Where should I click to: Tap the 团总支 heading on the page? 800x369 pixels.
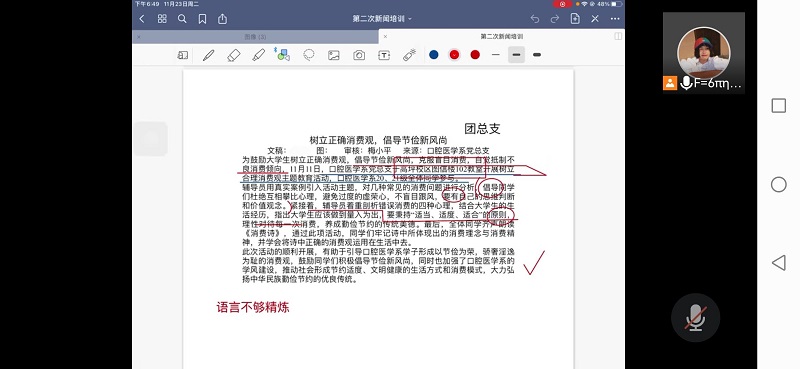click(x=482, y=129)
